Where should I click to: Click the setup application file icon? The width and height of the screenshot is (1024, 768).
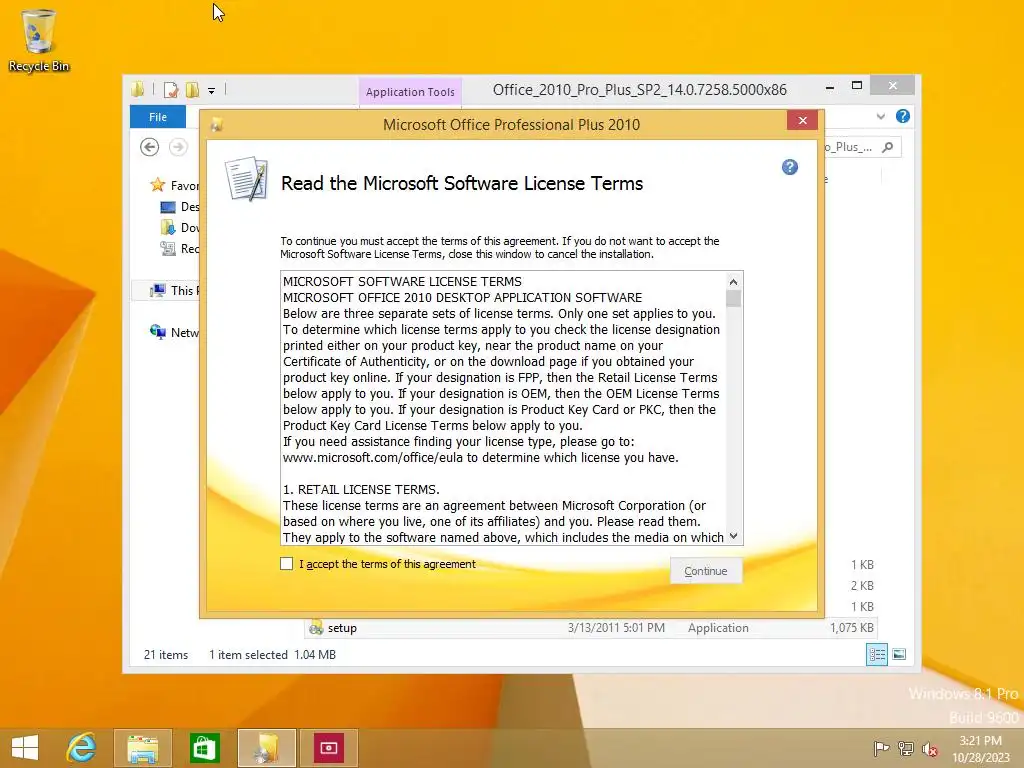click(x=316, y=628)
